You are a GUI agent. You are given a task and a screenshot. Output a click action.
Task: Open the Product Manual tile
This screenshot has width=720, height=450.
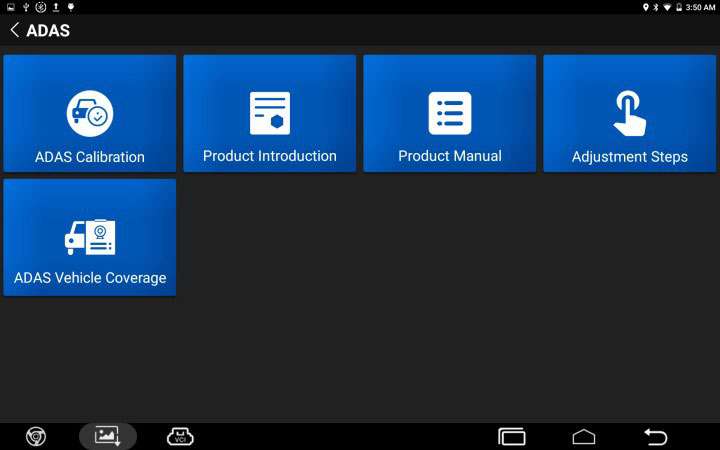pyautogui.click(x=450, y=113)
